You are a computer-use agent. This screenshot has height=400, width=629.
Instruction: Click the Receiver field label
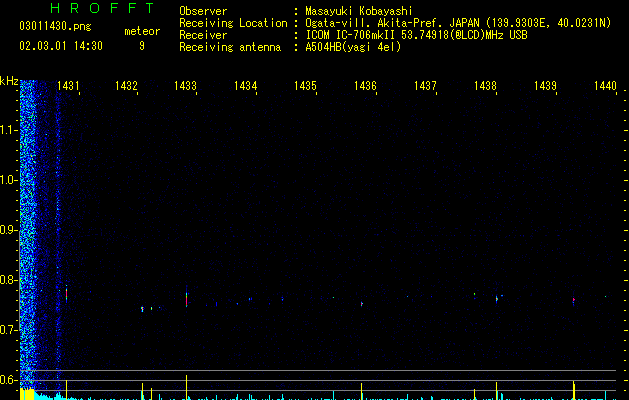click(x=203, y=35)
